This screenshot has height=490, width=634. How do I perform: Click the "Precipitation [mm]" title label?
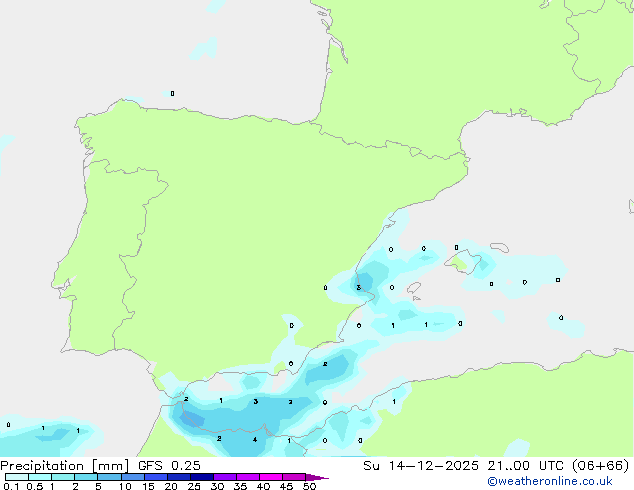point(71,466)
